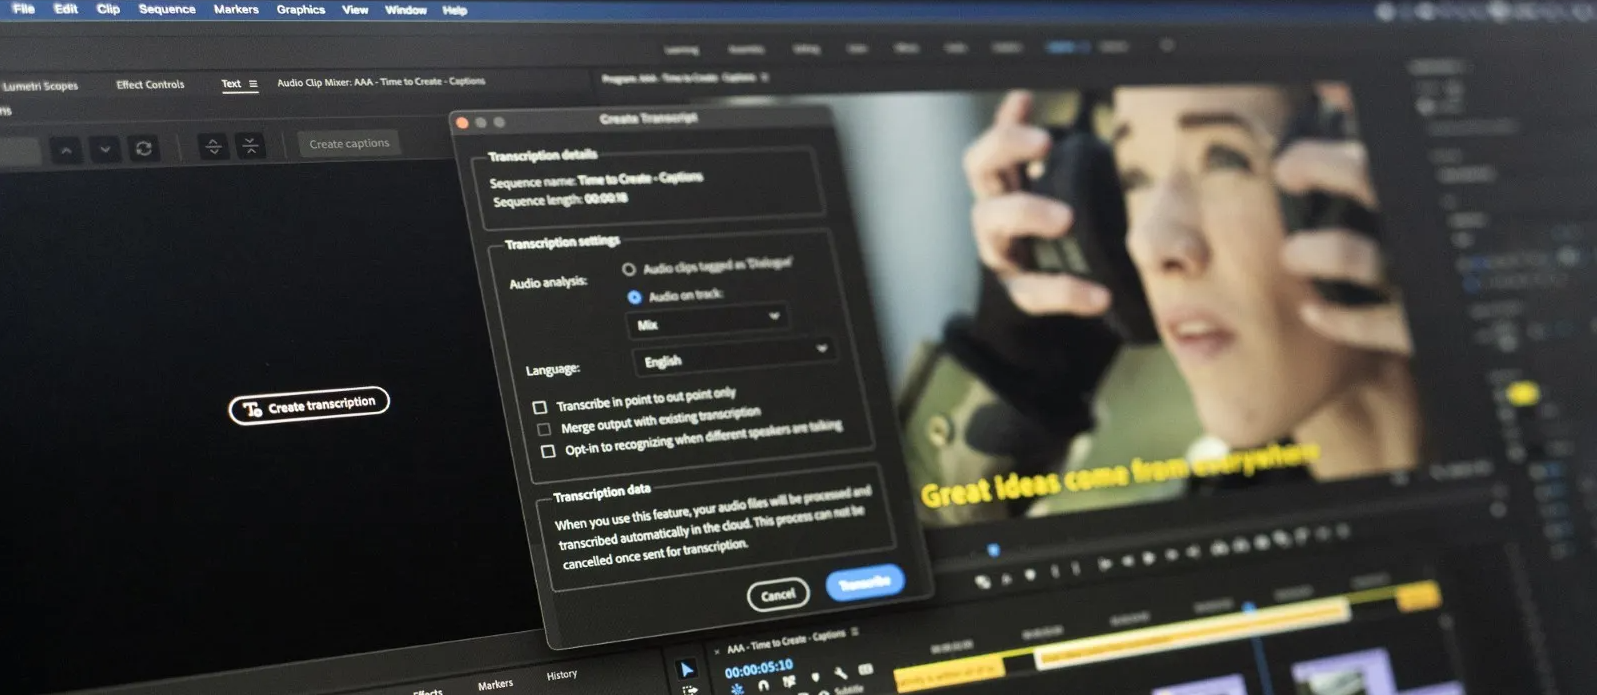
Task: Open the Window menu
Action: [x=406, y=10]
